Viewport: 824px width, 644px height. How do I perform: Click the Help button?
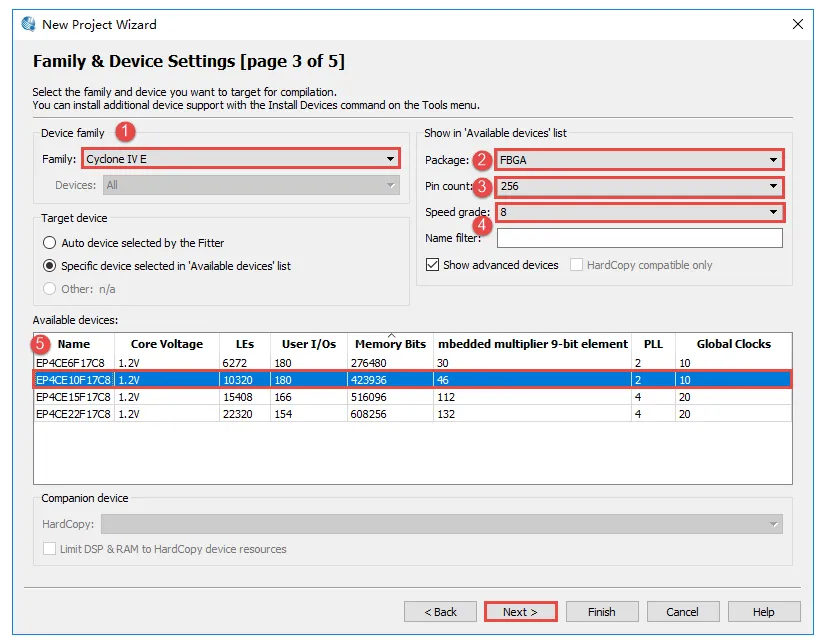tap(764, 612)
